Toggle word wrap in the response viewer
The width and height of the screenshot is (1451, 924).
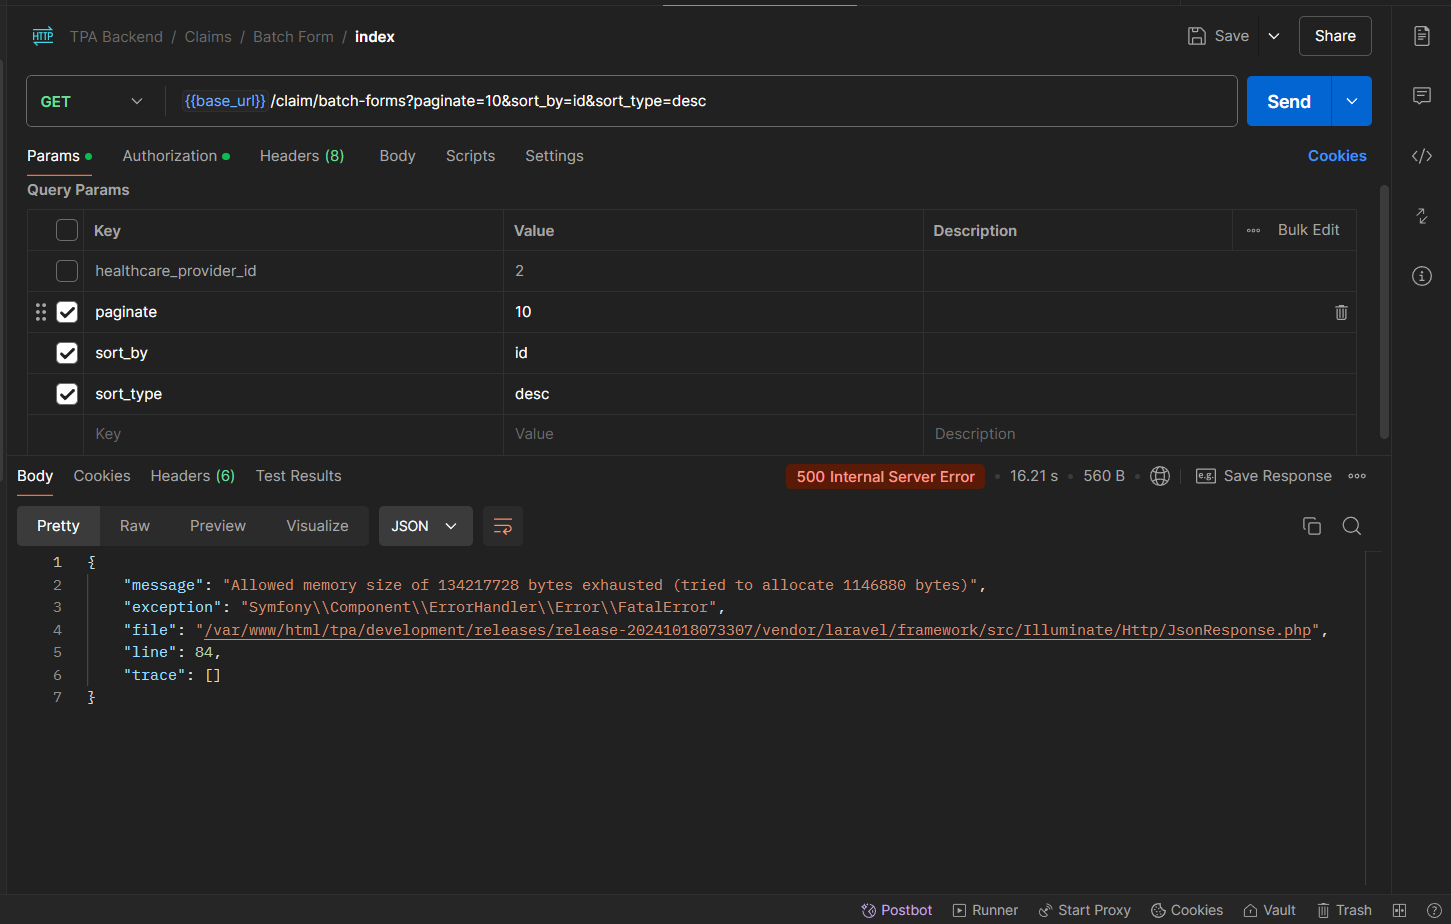pyautogui.click(x=503, y=526)
